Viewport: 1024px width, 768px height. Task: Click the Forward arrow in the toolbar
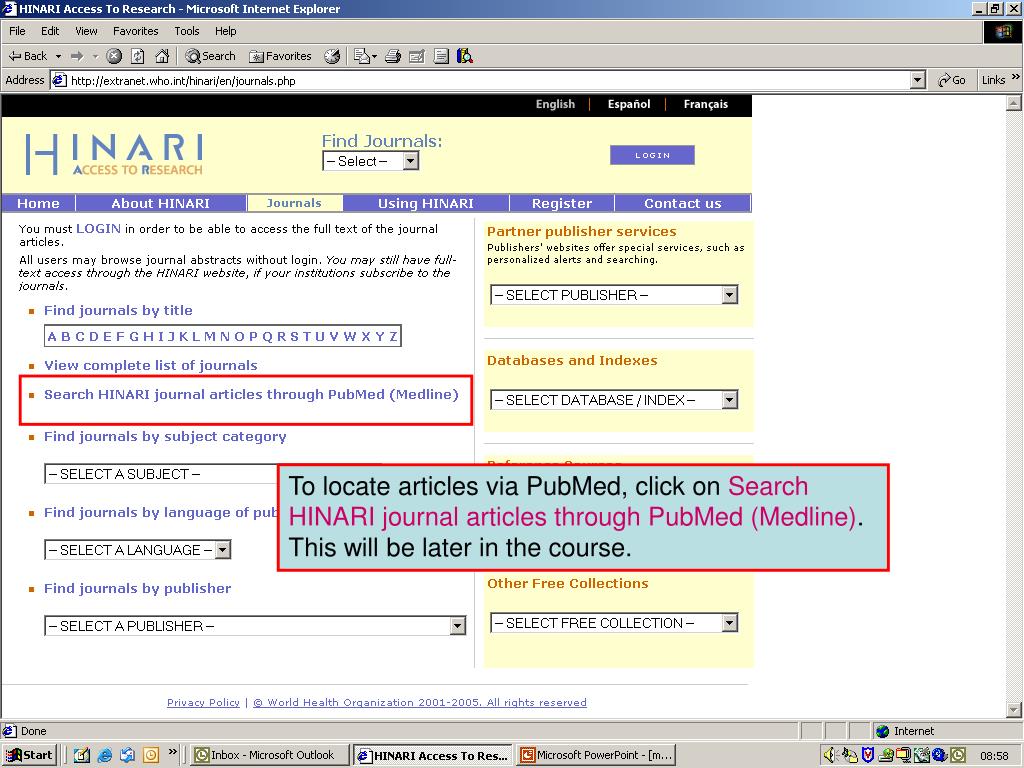pyautogui.click(x=77, y=56)
